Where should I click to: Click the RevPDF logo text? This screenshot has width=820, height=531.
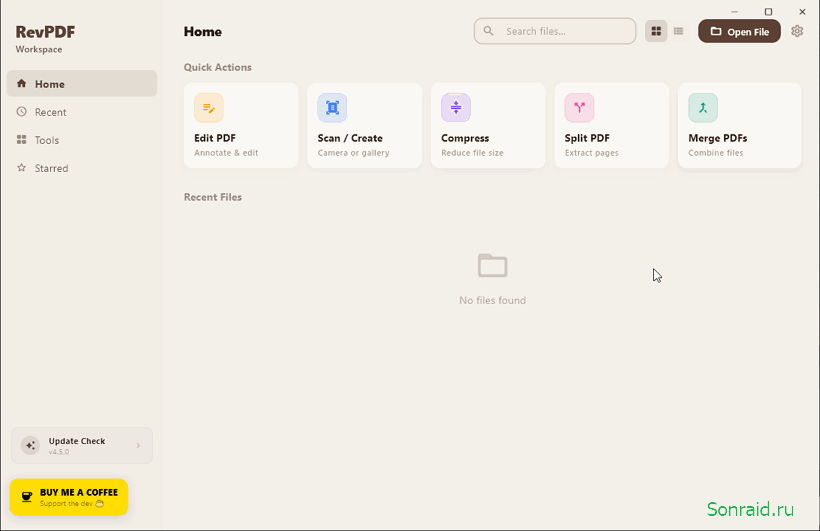point(45,32)
